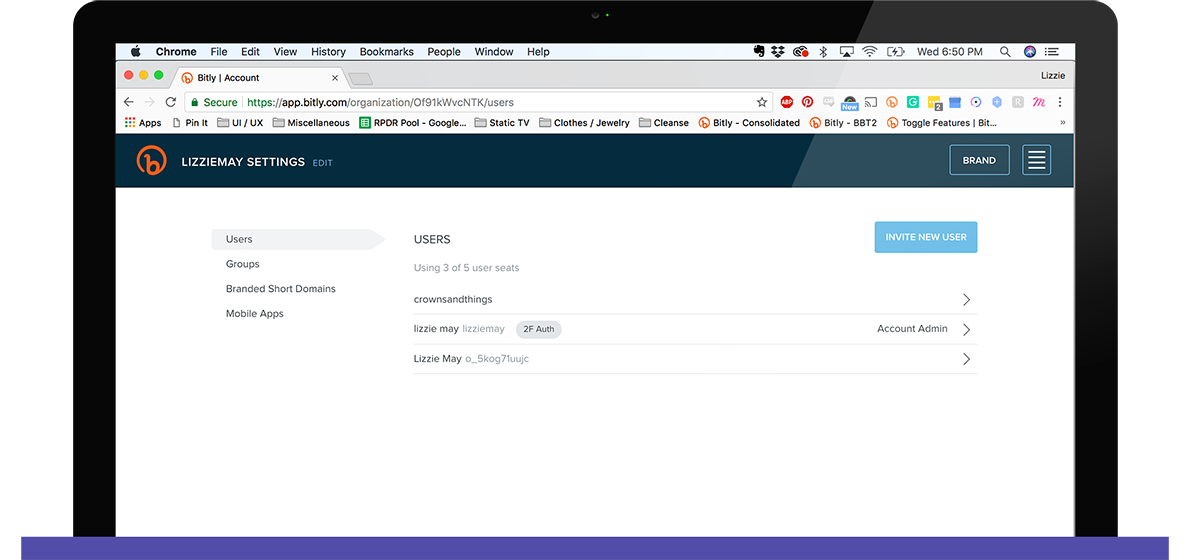Open the People menu
This screenshot has height=560, width=1200.
444,52
